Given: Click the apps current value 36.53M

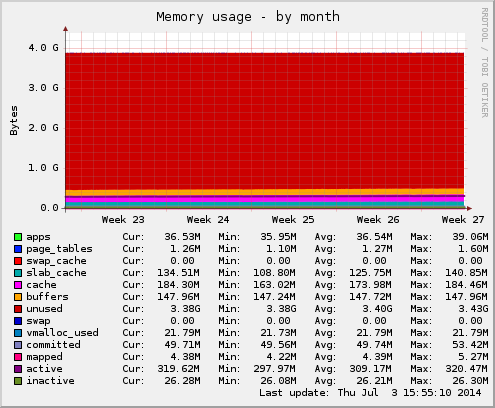Looking at the screenshot, I should 182,237.
